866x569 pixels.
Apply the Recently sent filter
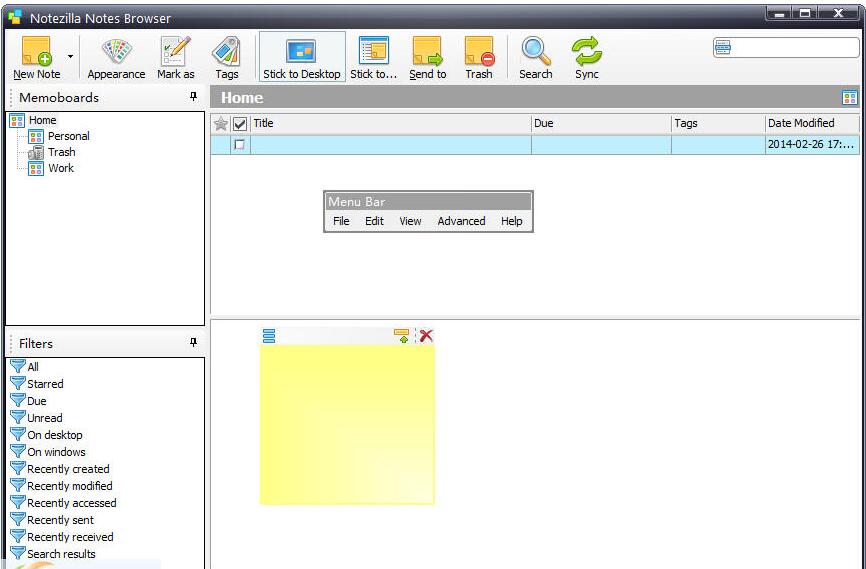52,520
